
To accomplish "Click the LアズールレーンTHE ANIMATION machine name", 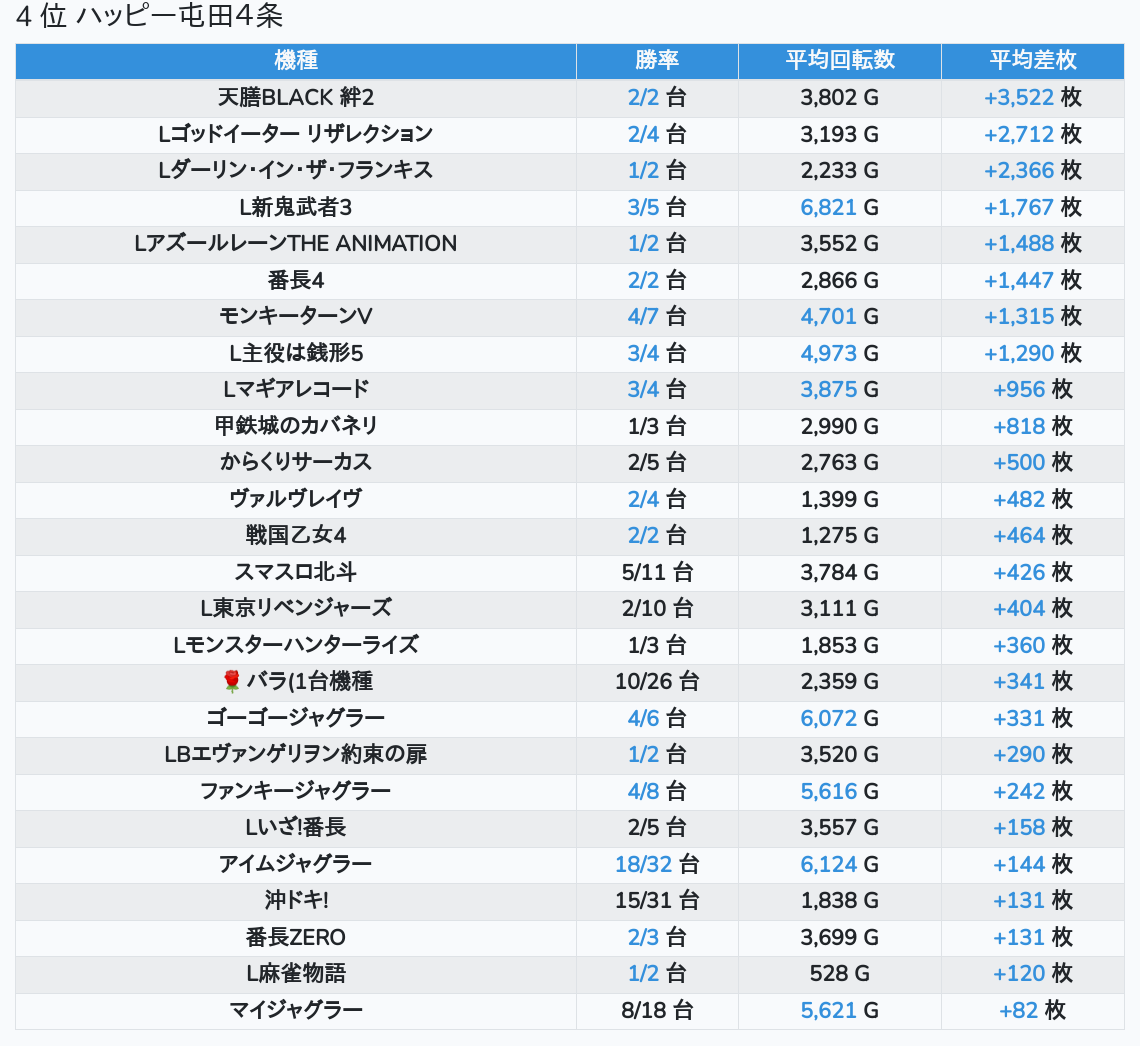I will pyautogui.click(x=295, y=243).
